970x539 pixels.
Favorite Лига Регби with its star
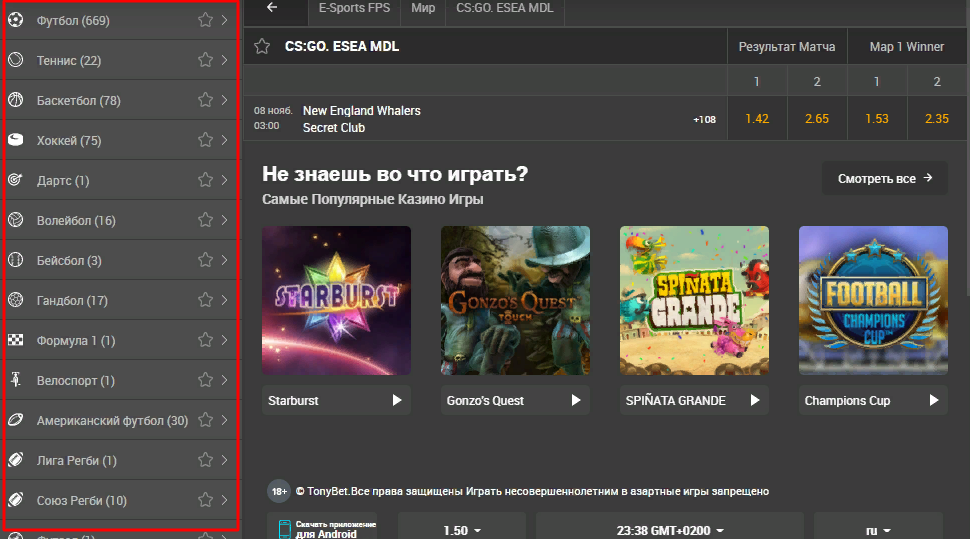tap(205, 460)
